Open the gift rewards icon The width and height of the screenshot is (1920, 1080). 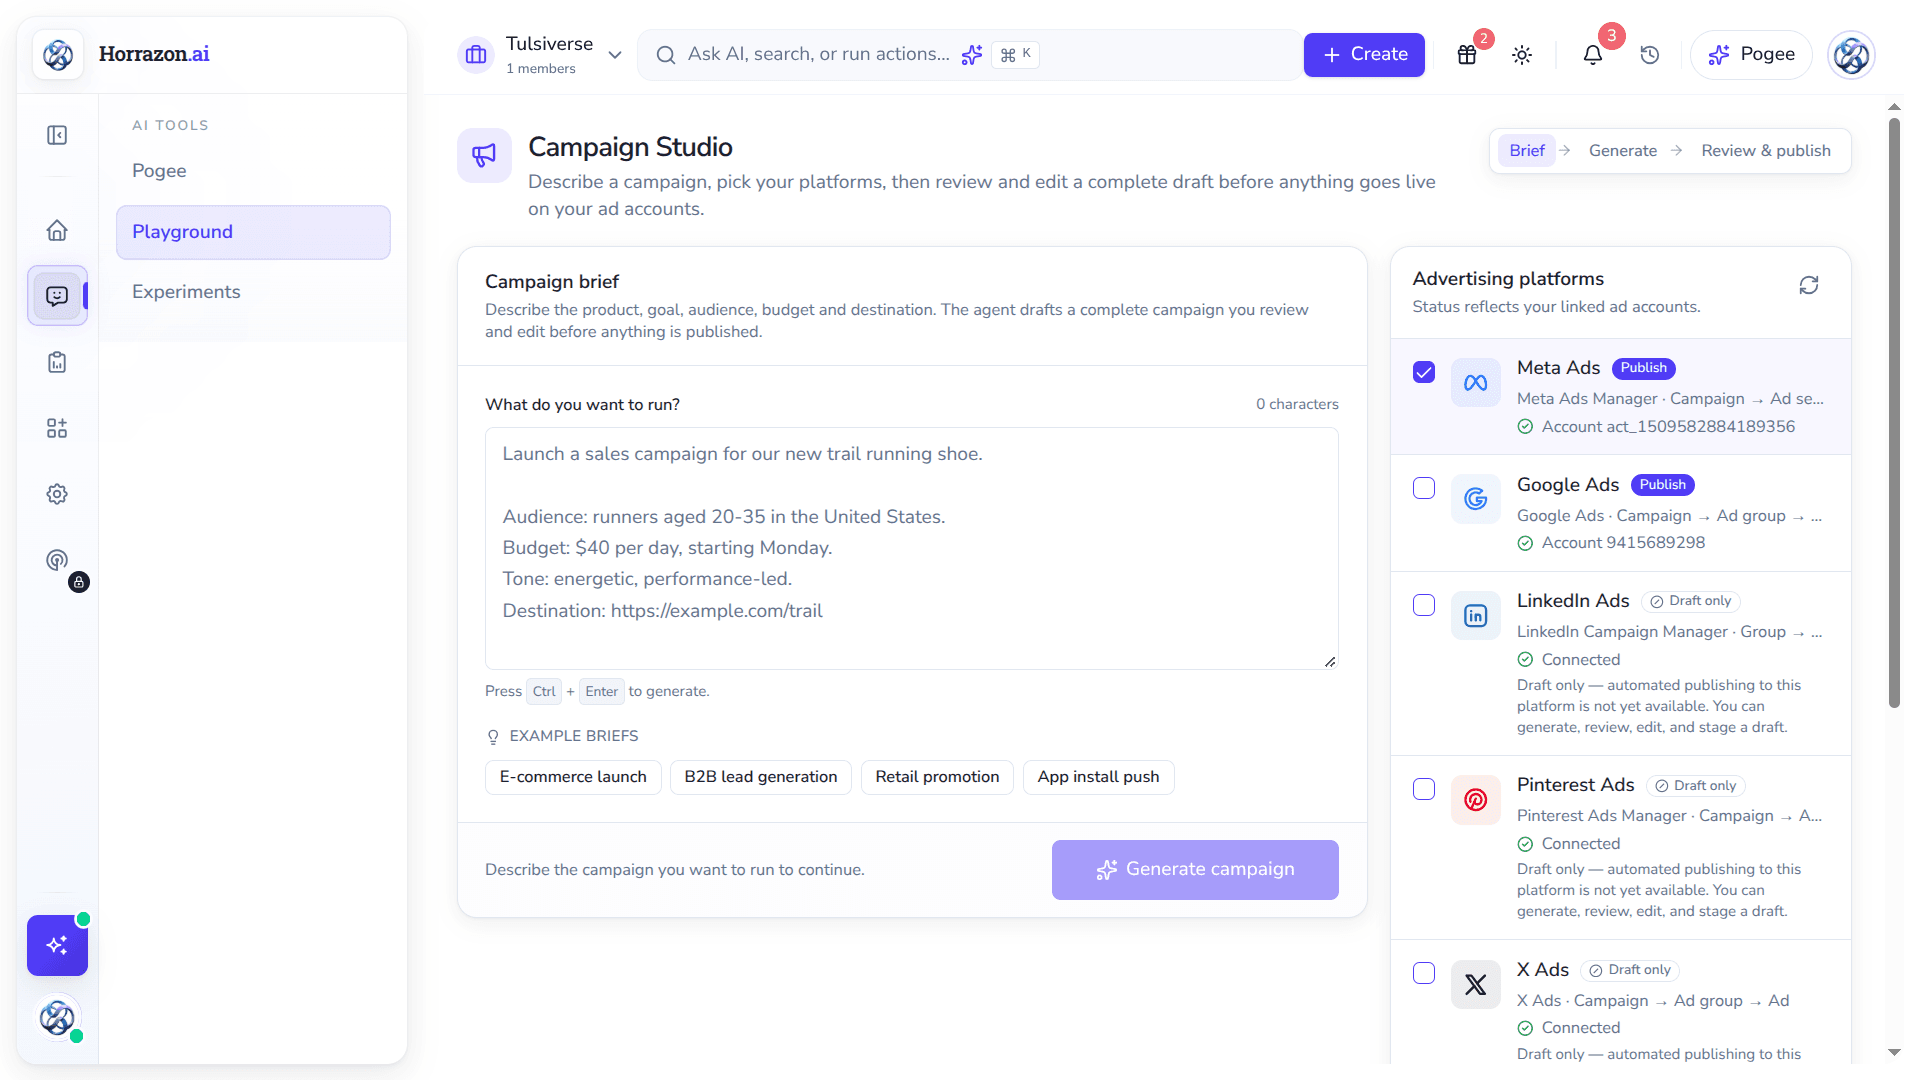coord(1467,55)
